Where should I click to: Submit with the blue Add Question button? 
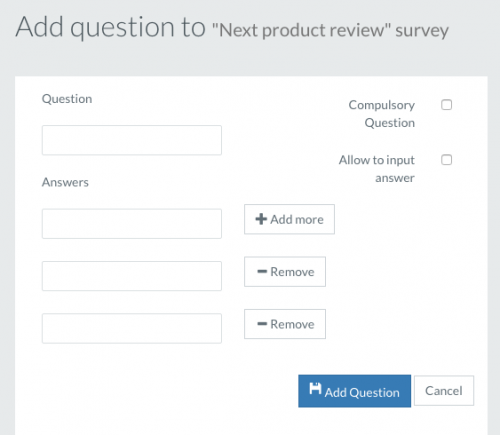pos(354,391)
